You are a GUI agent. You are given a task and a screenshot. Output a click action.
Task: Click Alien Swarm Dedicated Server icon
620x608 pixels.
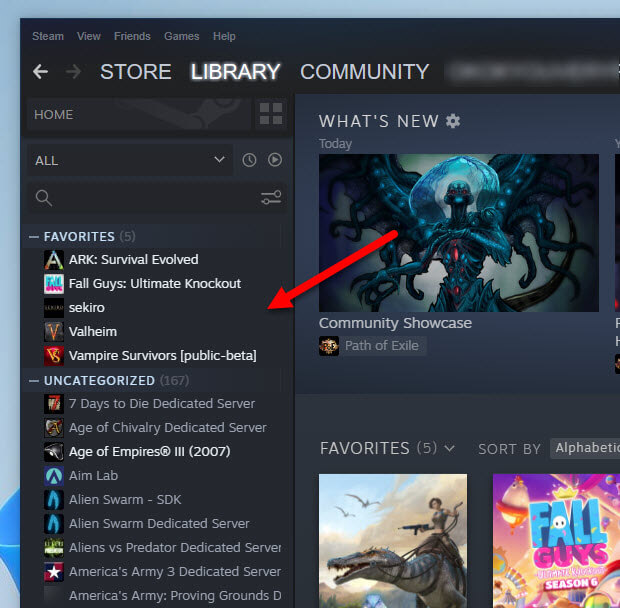(54, 524)
